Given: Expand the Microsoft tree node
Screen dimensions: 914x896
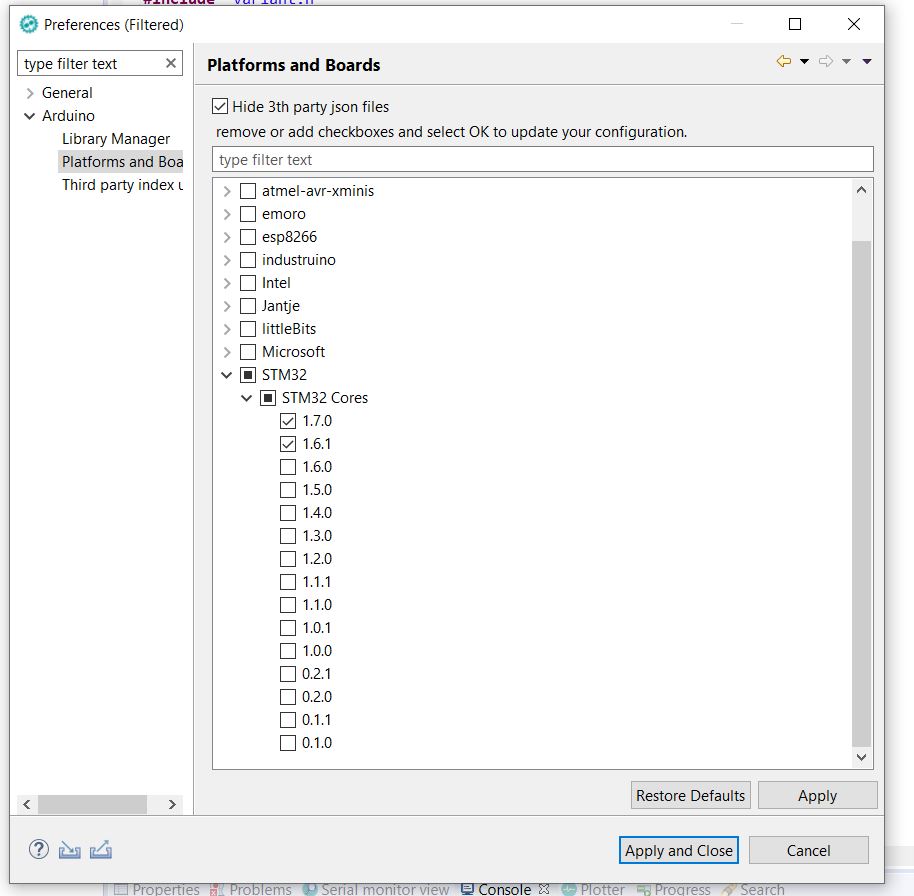Looking at the screenshot, I should click(x=227, y=353).
